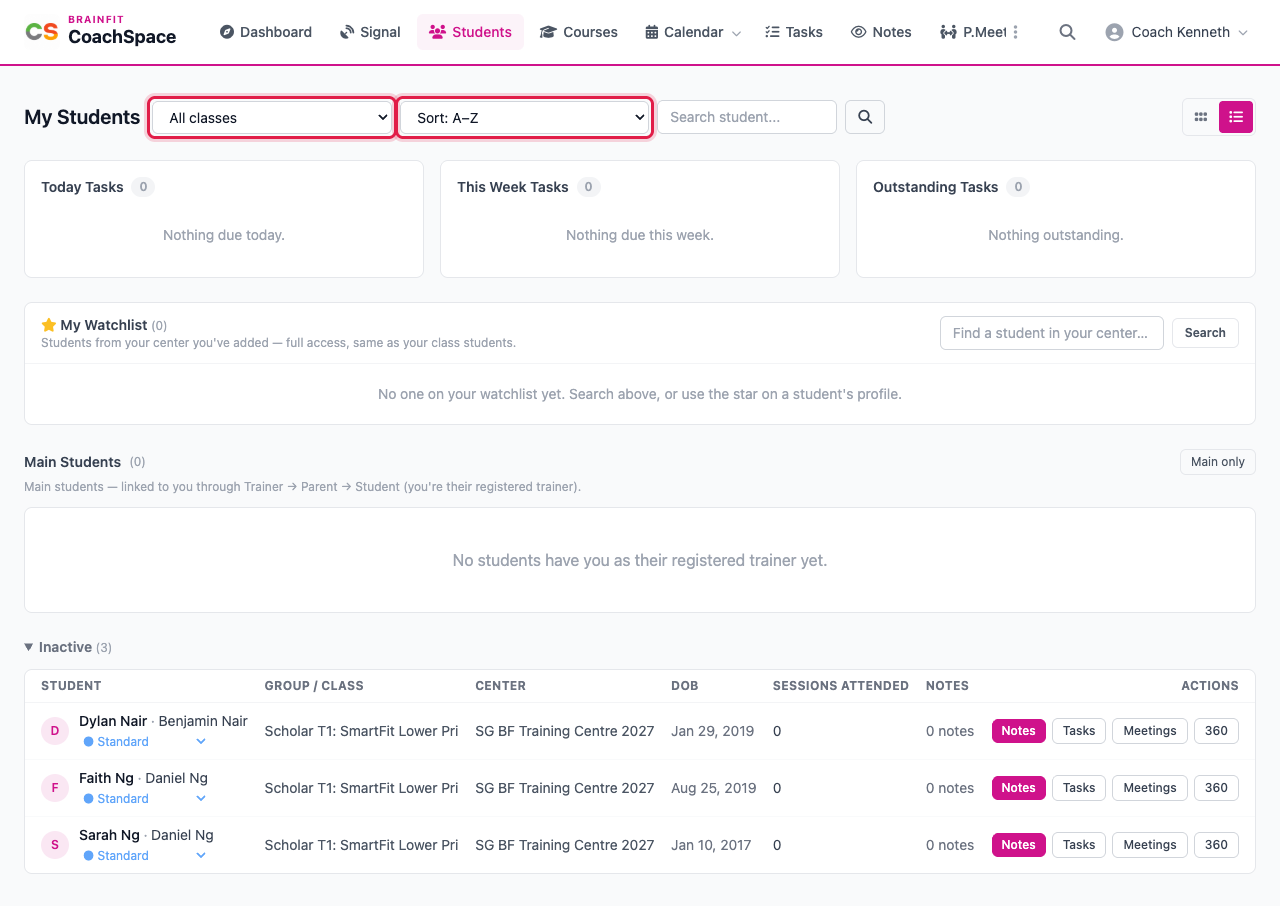This screenshot has width=1280, height=906.
Task: Click the student search magnifier button
Action: click(865, 117)
